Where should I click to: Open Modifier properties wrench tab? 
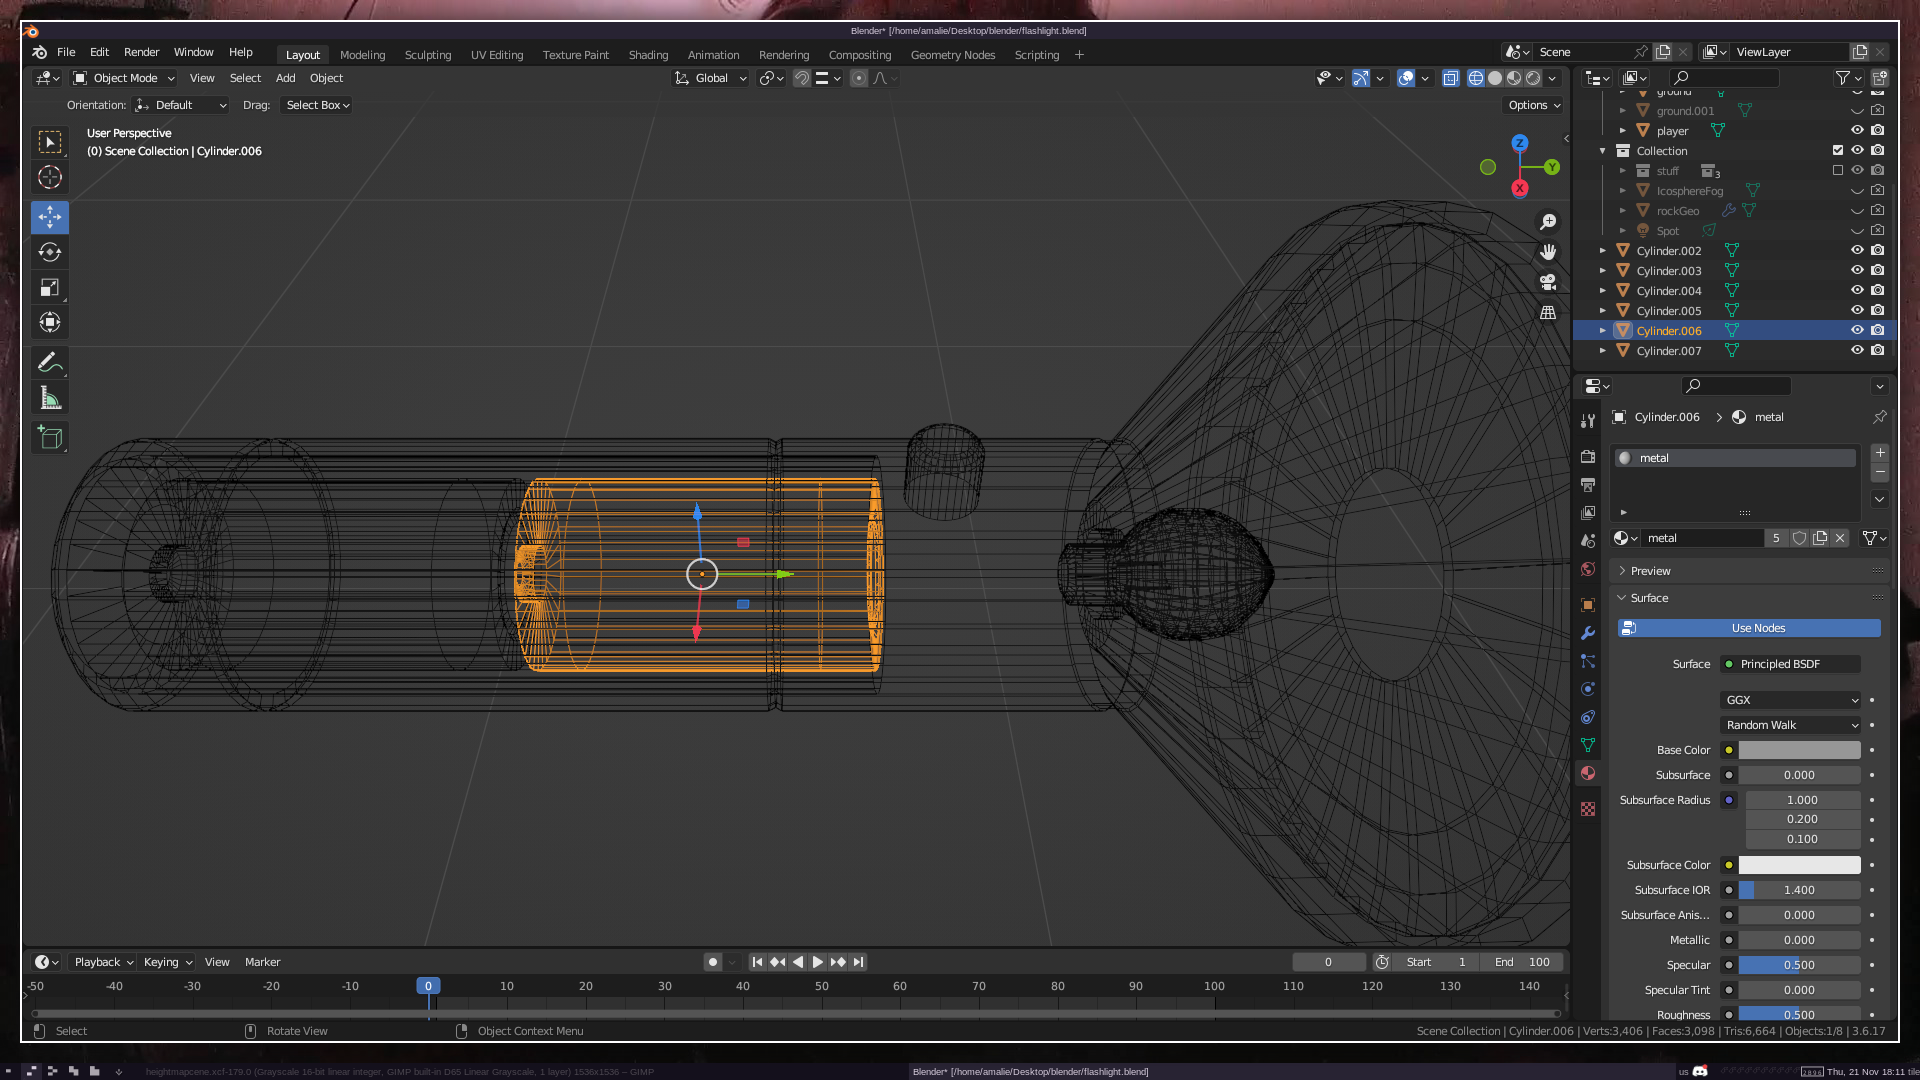pyautogui.click(x=1588, y=633)
